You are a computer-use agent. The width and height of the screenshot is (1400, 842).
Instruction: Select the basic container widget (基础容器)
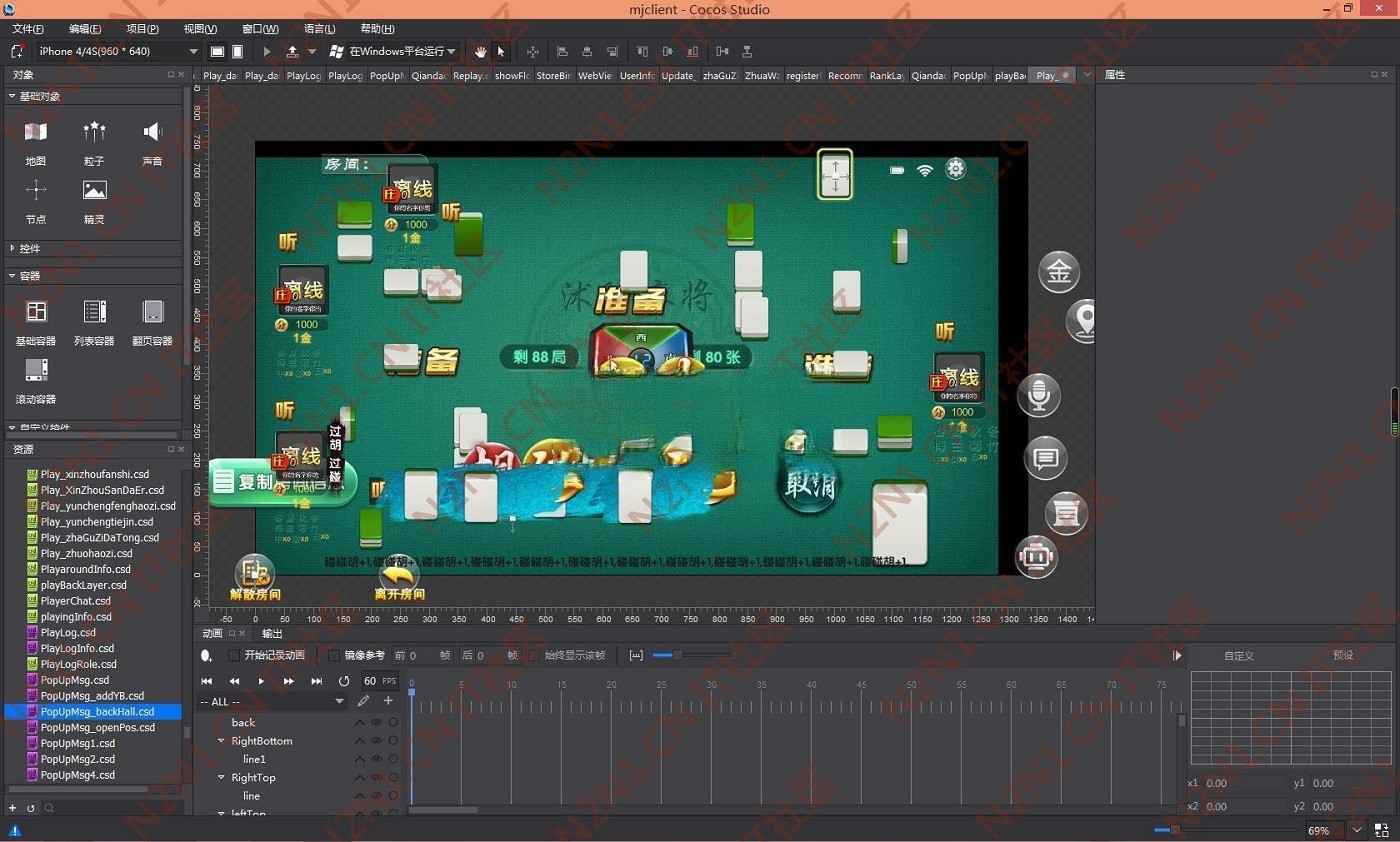pyautogui.click(x=36, y=322)
